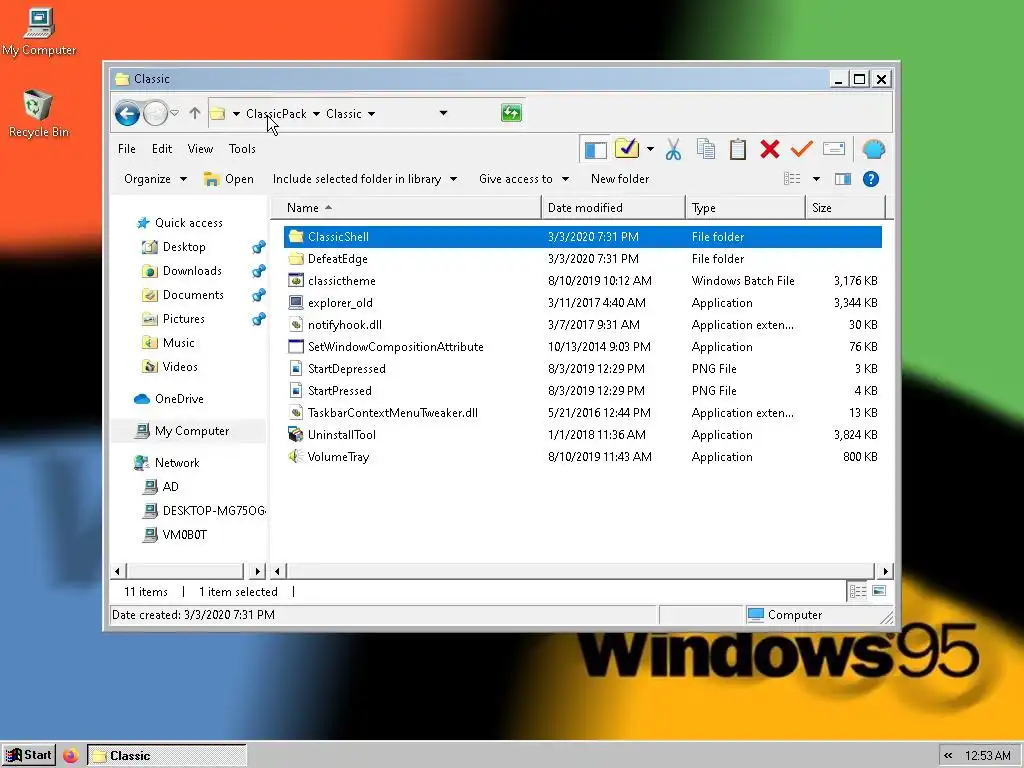Toggle the preview pane icon
This screenshot has width=1024, height=768.
(843, 179)
